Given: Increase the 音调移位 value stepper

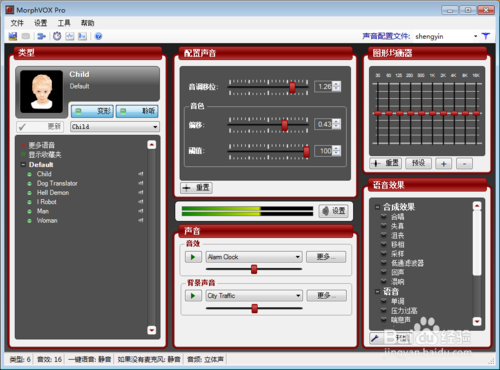Looking at the screenshot, I should (336, 84).
